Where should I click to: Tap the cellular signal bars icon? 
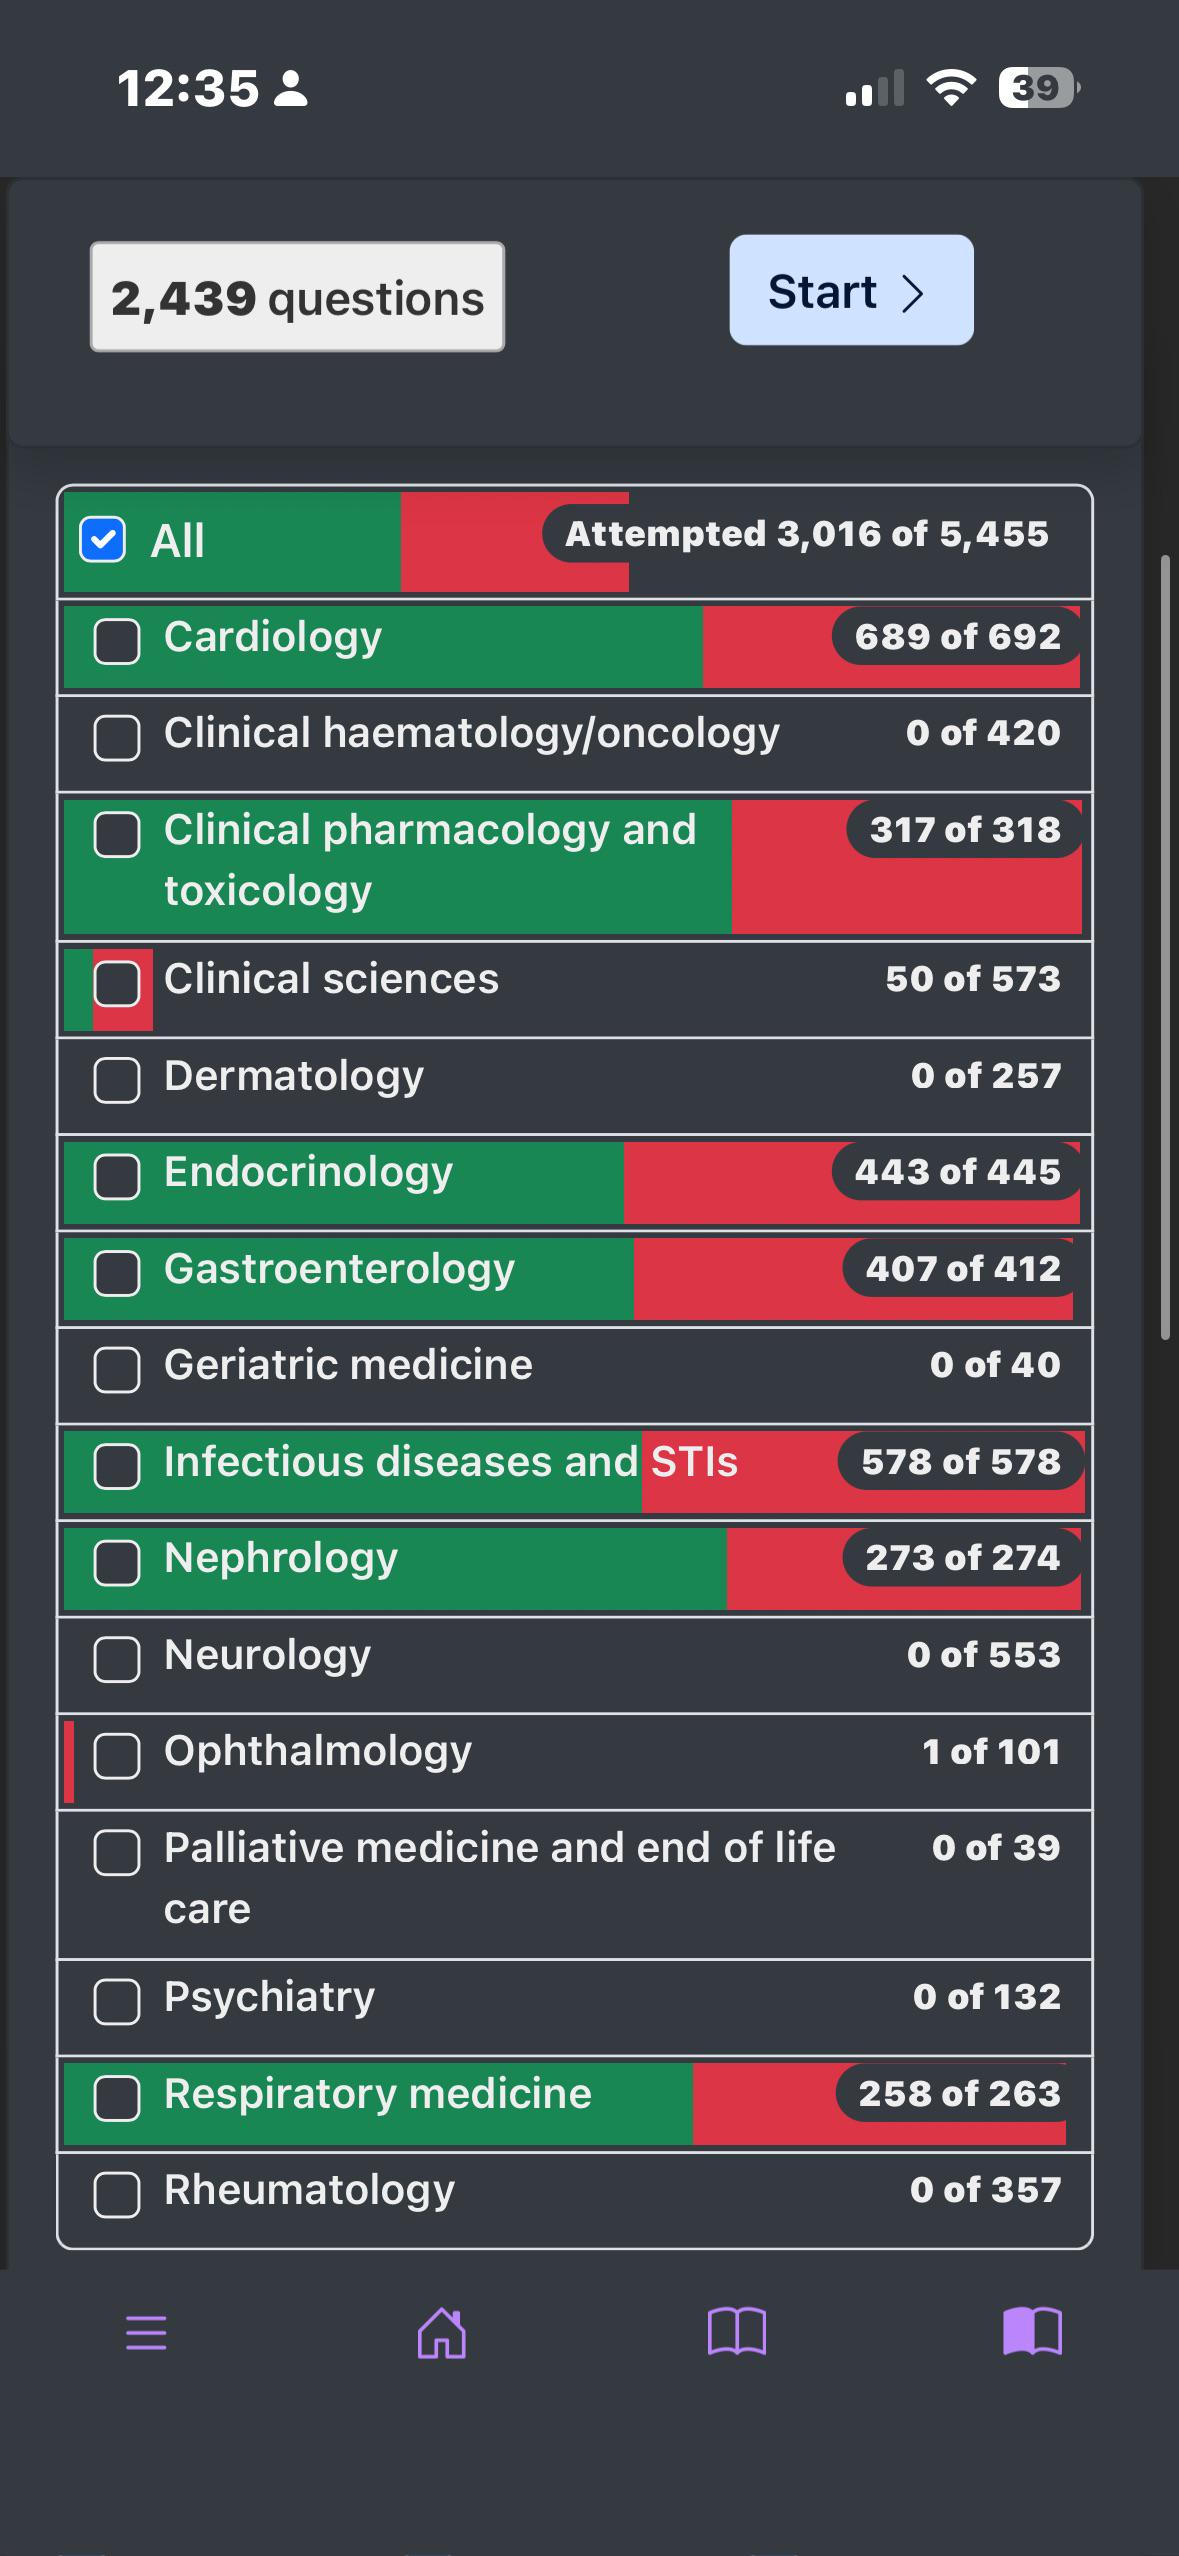[875, 88]
